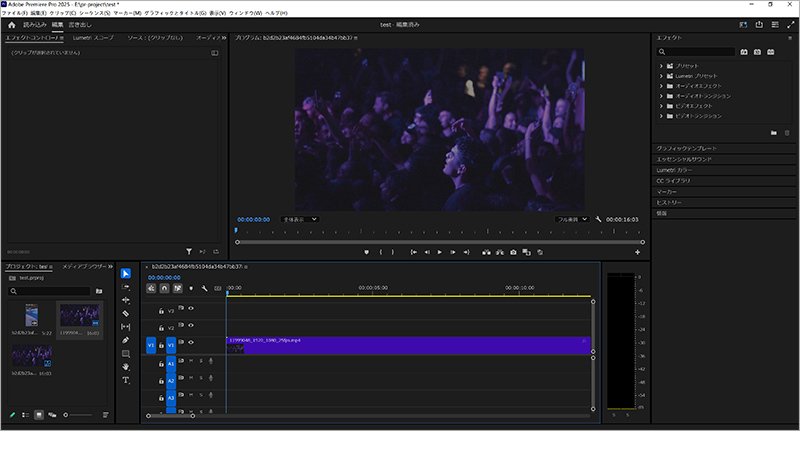Click the caption track options icon in timeline
800x451 pixels.
click(x=218, y=288)
